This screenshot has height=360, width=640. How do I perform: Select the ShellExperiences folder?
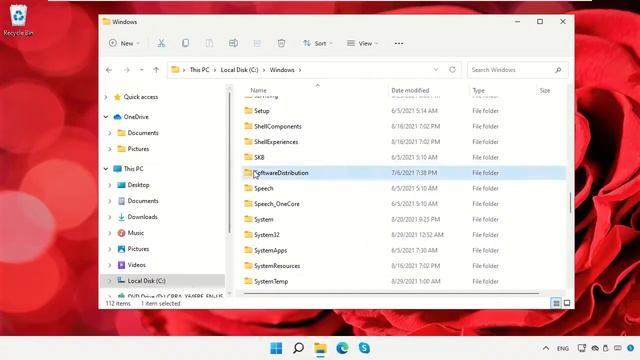(x=276, y=142)
